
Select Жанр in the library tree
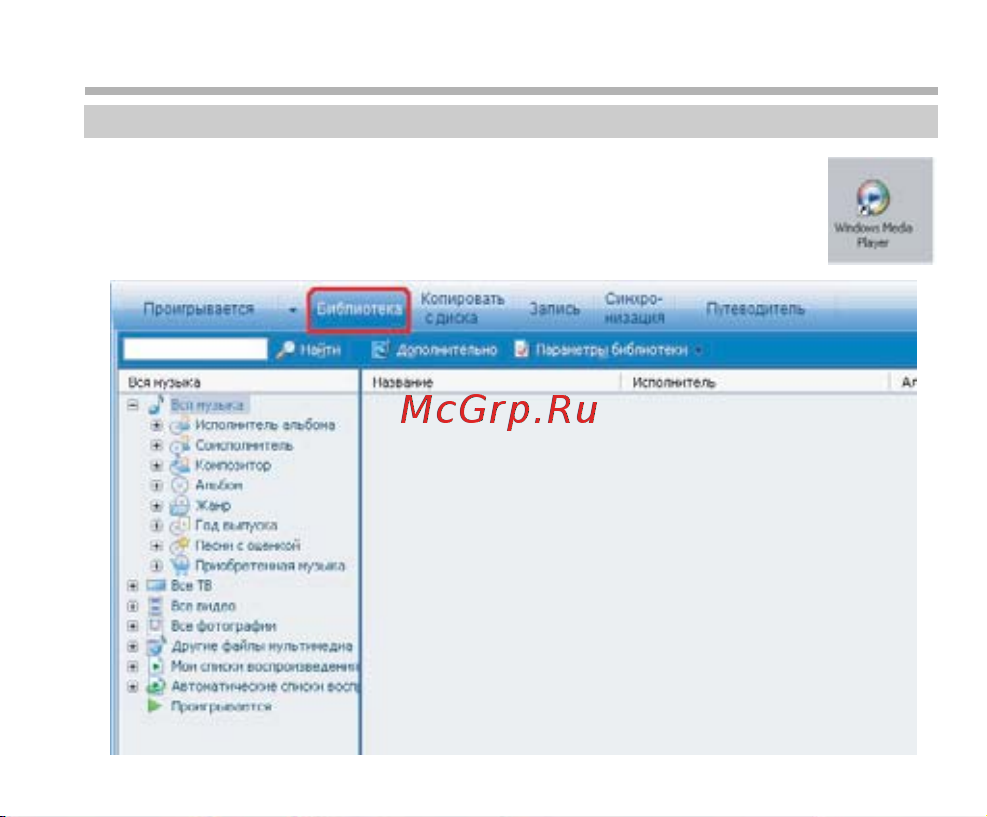[x=213, y=505]
